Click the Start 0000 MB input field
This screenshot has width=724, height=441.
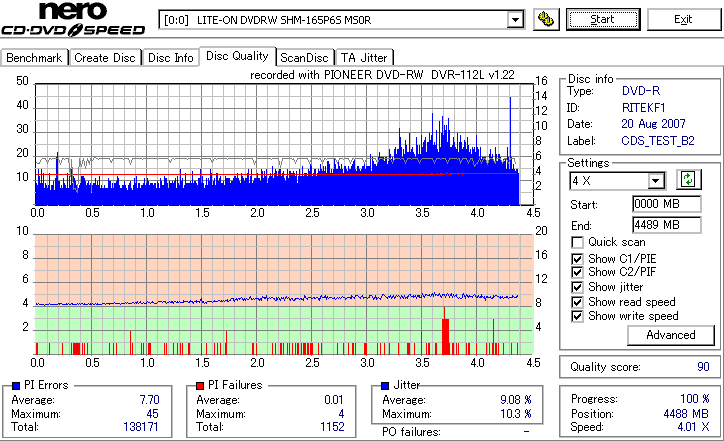[x=666, y=204]
